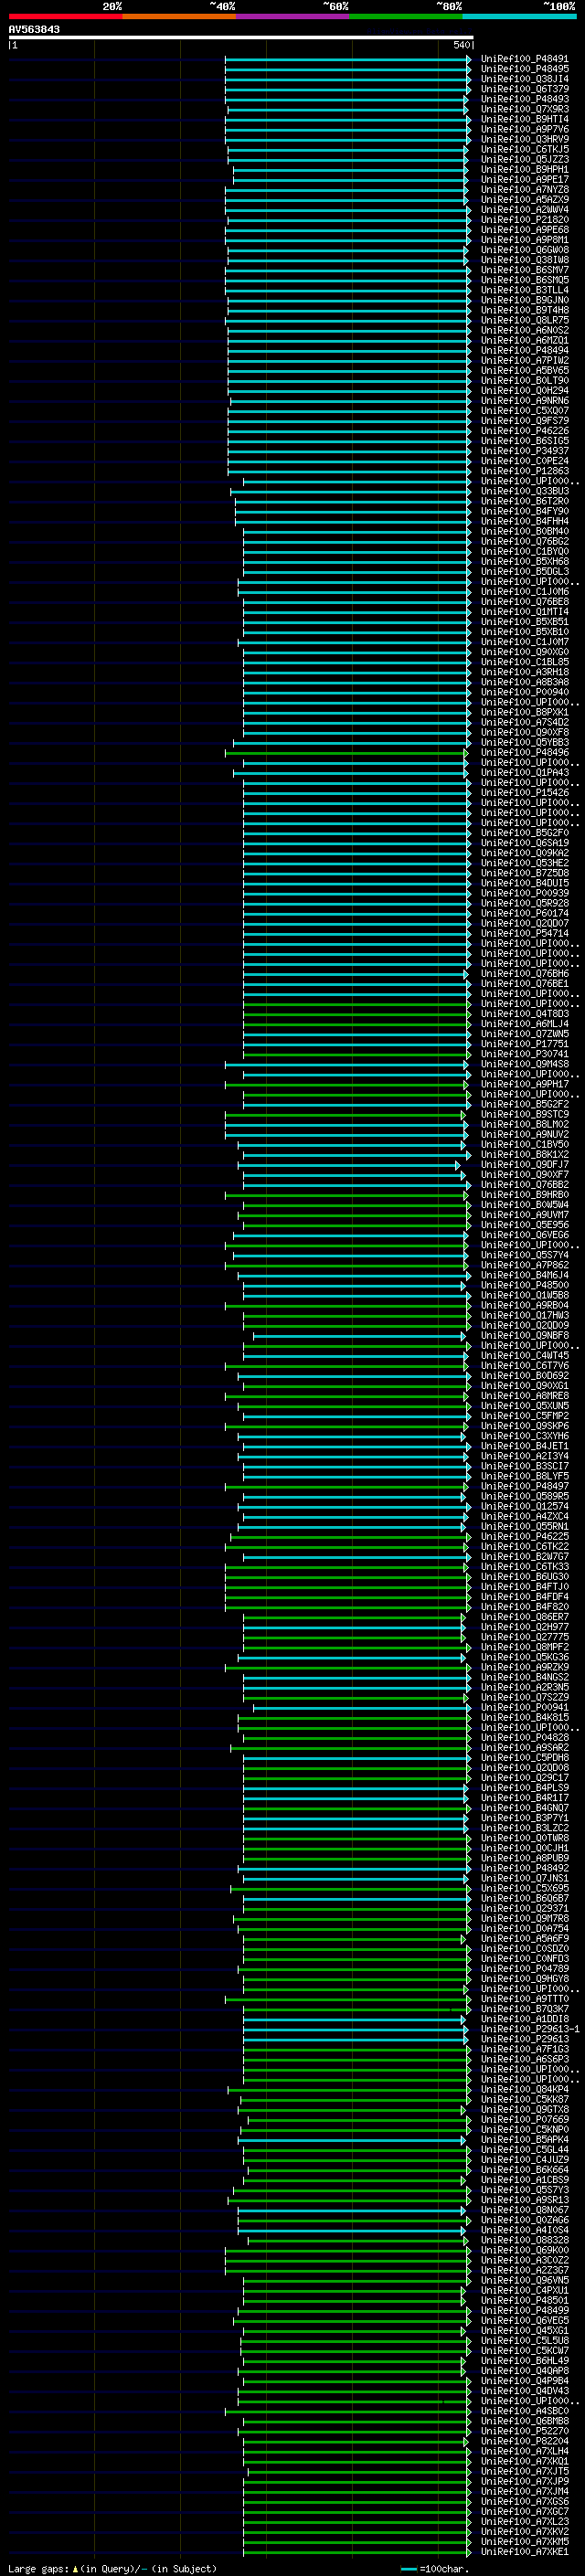Click the alignment bar of UniRef100_P12863

[349, 471]
